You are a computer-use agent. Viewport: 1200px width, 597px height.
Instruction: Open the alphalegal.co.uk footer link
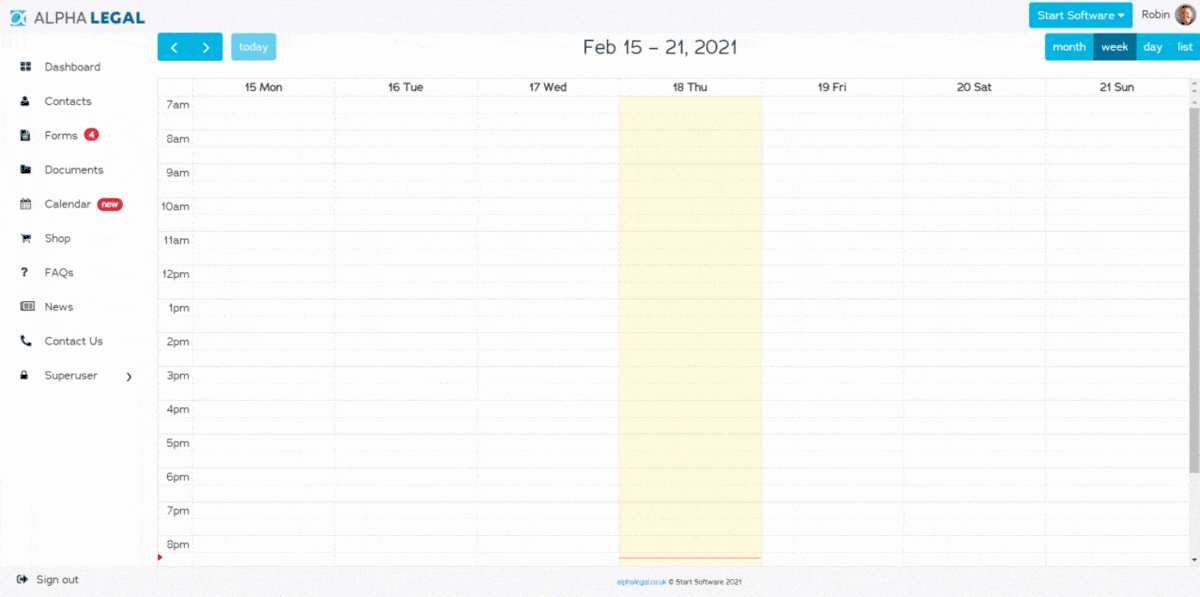pos(641,582)
